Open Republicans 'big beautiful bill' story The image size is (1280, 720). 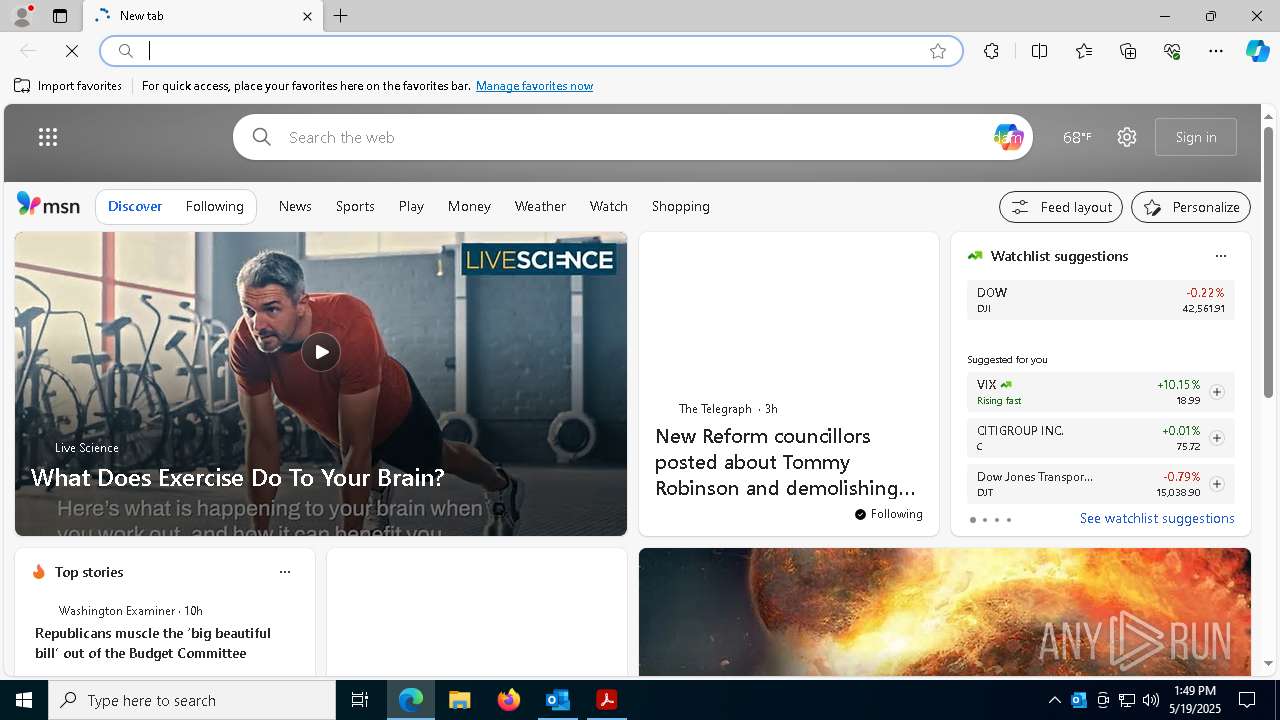153,643
